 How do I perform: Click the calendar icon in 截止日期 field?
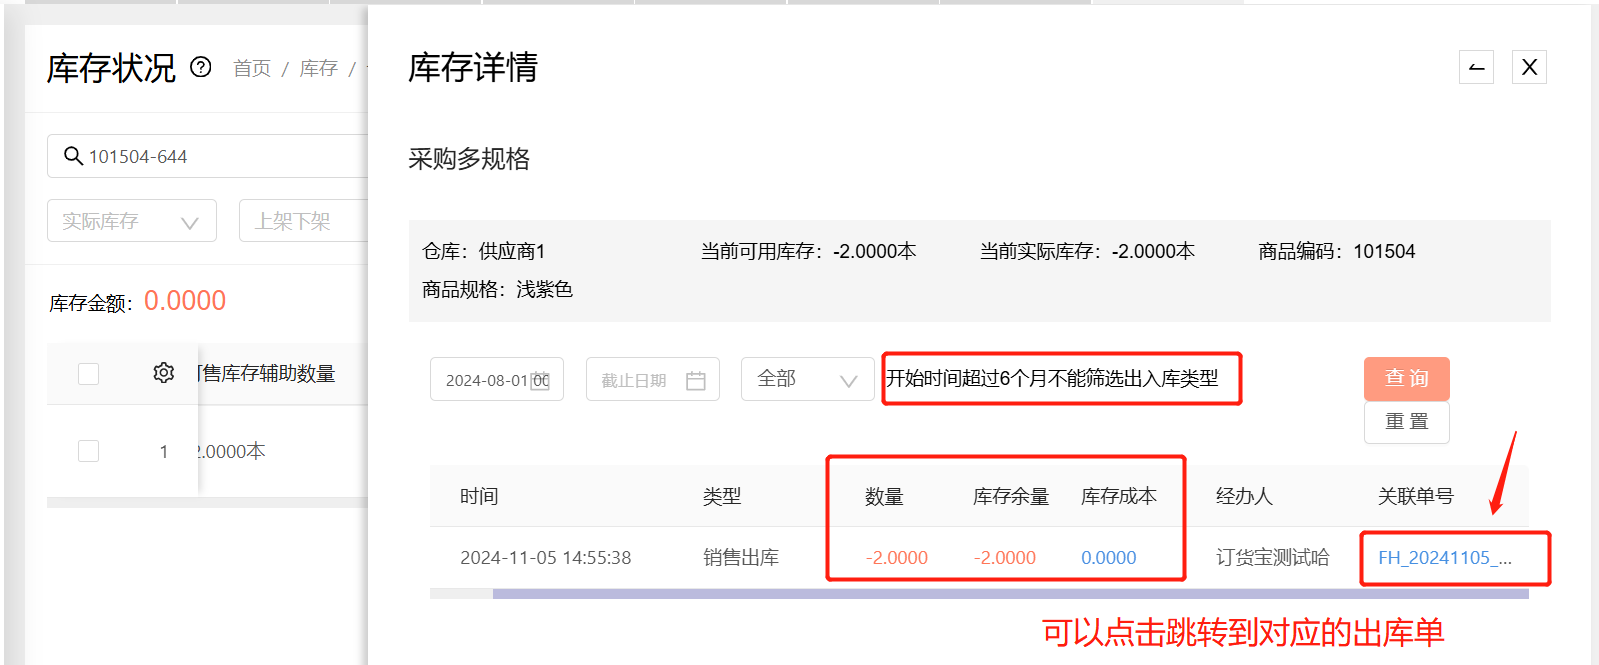pyautogui.click(x=696, y=380)
